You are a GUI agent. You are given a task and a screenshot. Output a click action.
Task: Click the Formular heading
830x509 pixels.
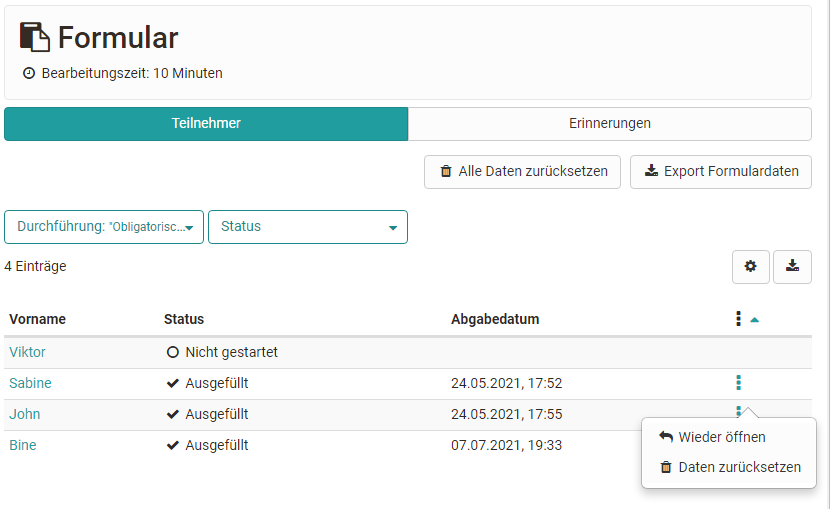point(118,38)
